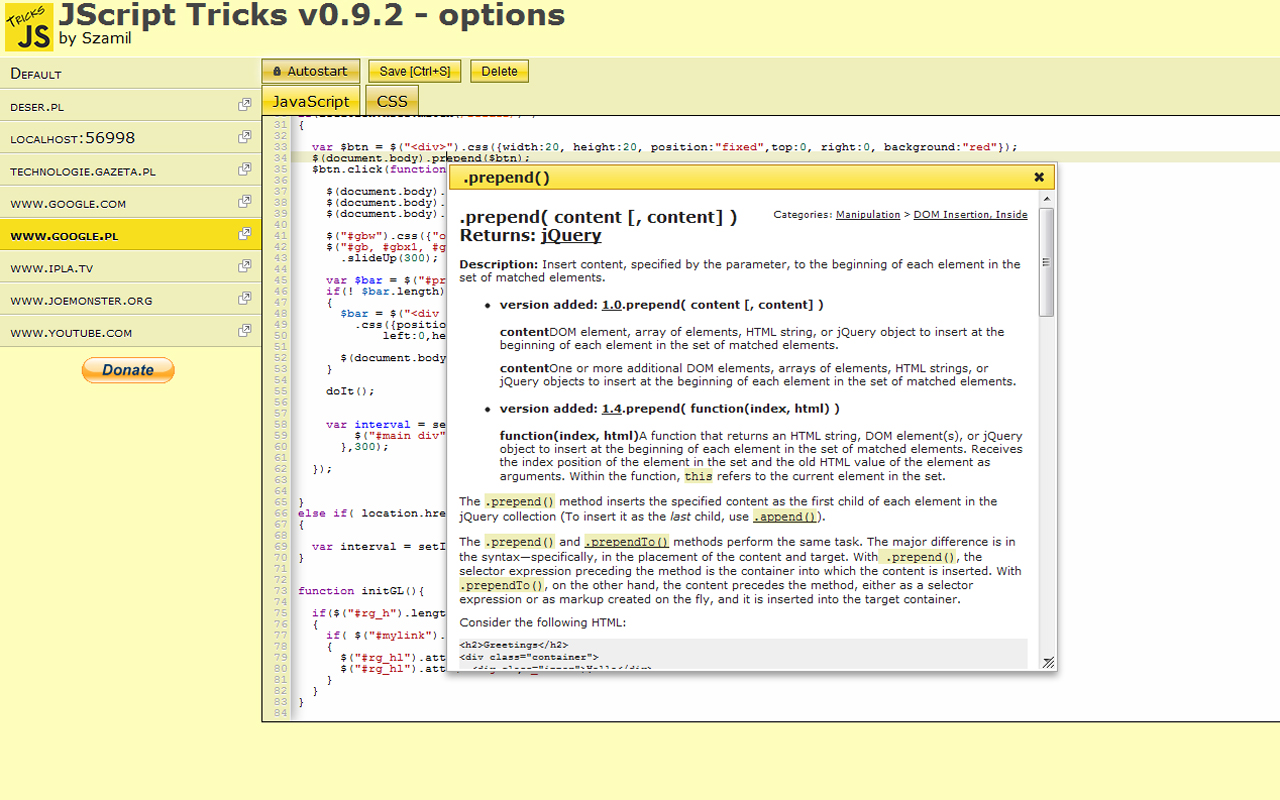
Task: Open technologie.gazeta.pl external link icon
Action: tap(244, 170)
